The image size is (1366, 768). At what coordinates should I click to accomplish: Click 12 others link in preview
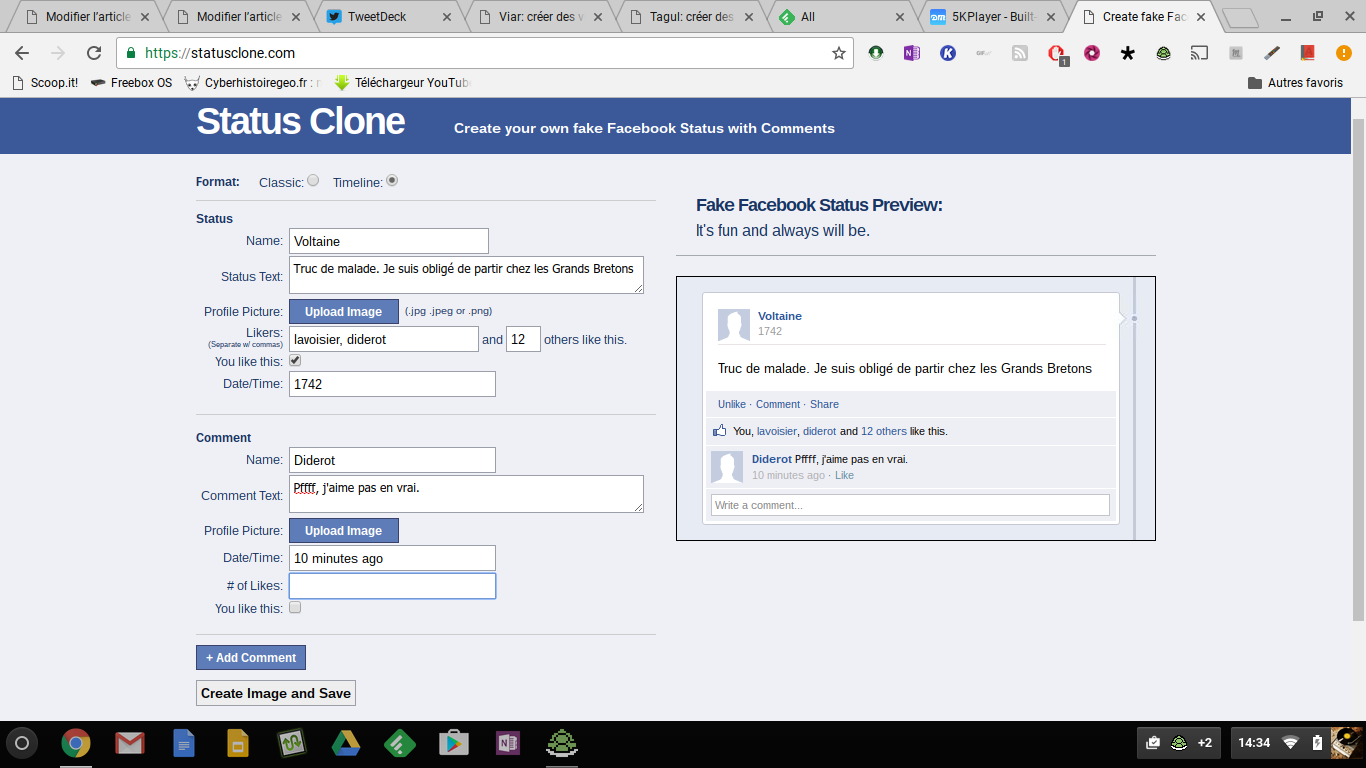tap(884, 431)
